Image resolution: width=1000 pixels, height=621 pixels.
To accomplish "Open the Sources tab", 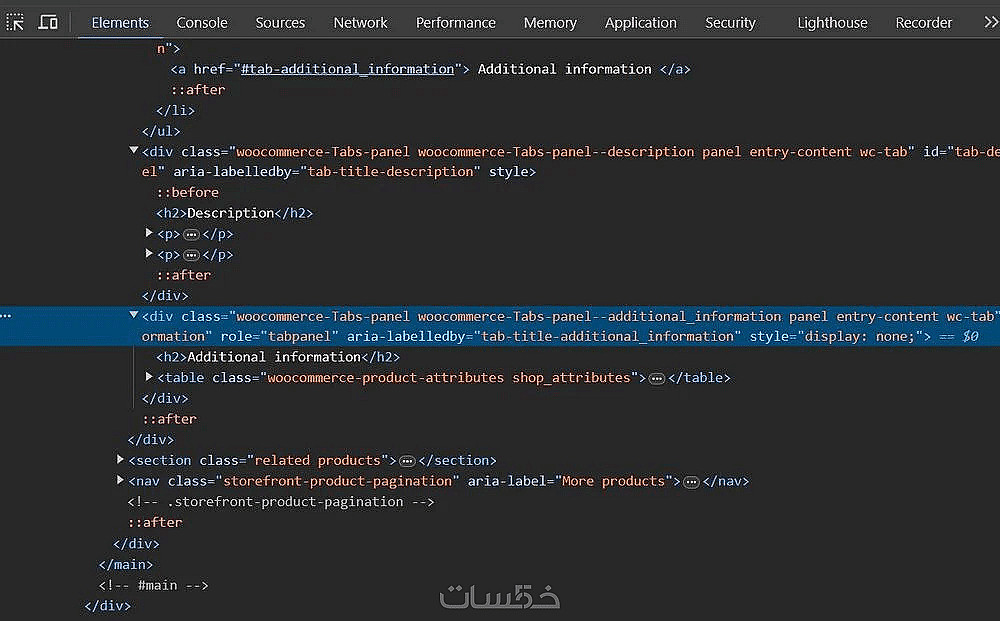I will [x=280, y=22].
